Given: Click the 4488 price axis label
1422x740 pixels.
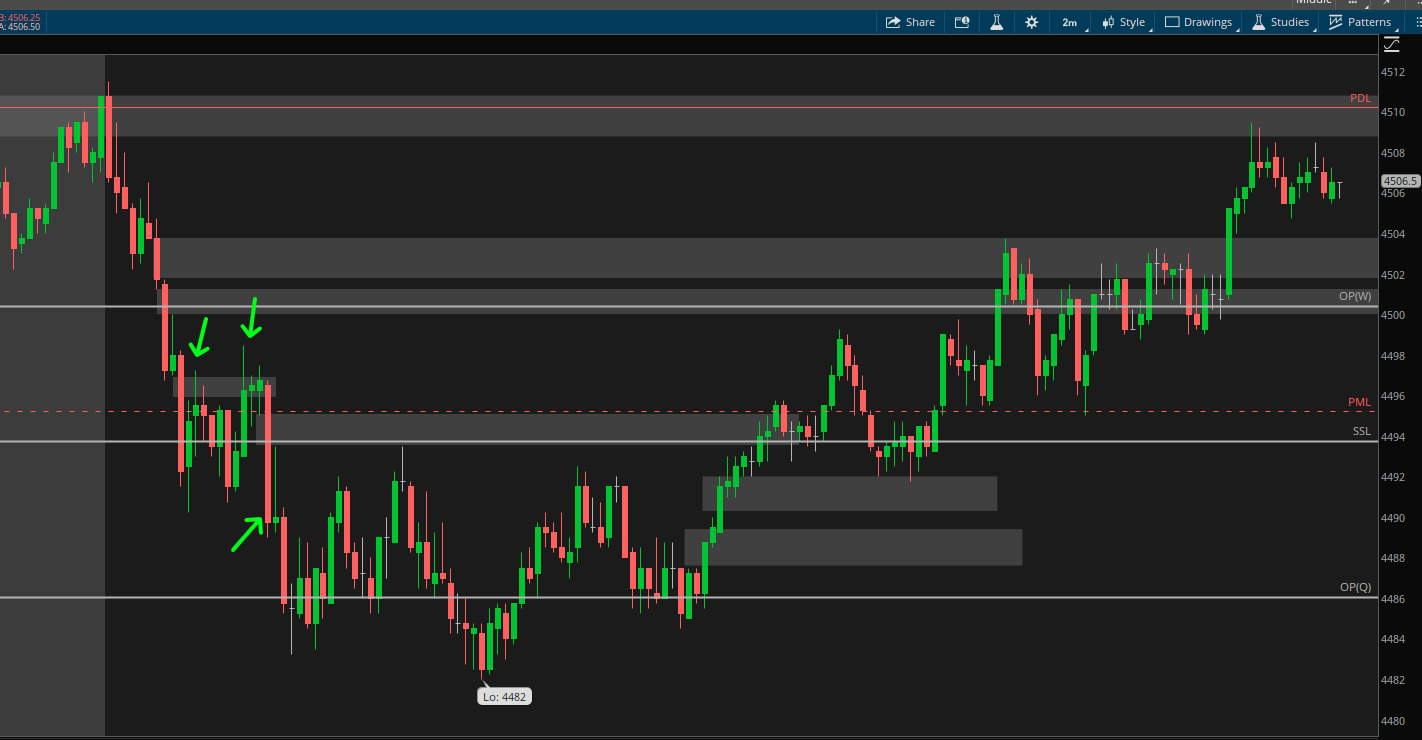Looking at the screenshot, I should tap(1393, 558).
